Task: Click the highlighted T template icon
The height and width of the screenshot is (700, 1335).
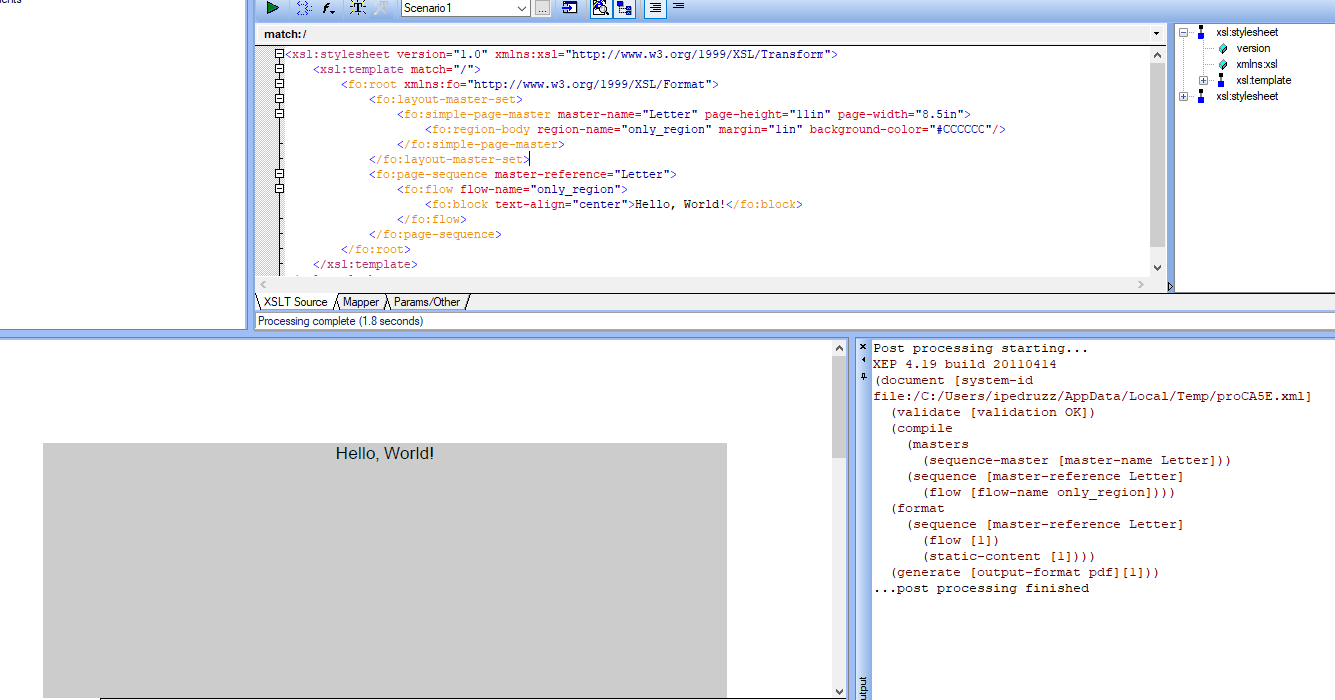Action: tap(358, 8)
